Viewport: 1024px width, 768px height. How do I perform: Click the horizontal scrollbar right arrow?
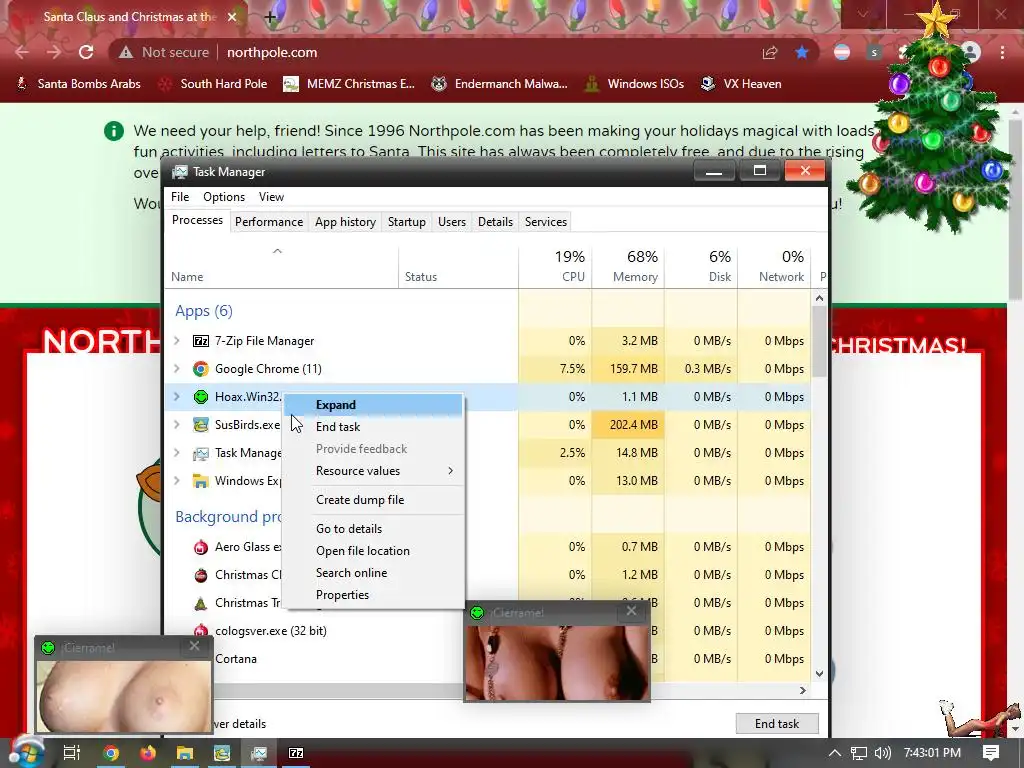tap(803, 690)
